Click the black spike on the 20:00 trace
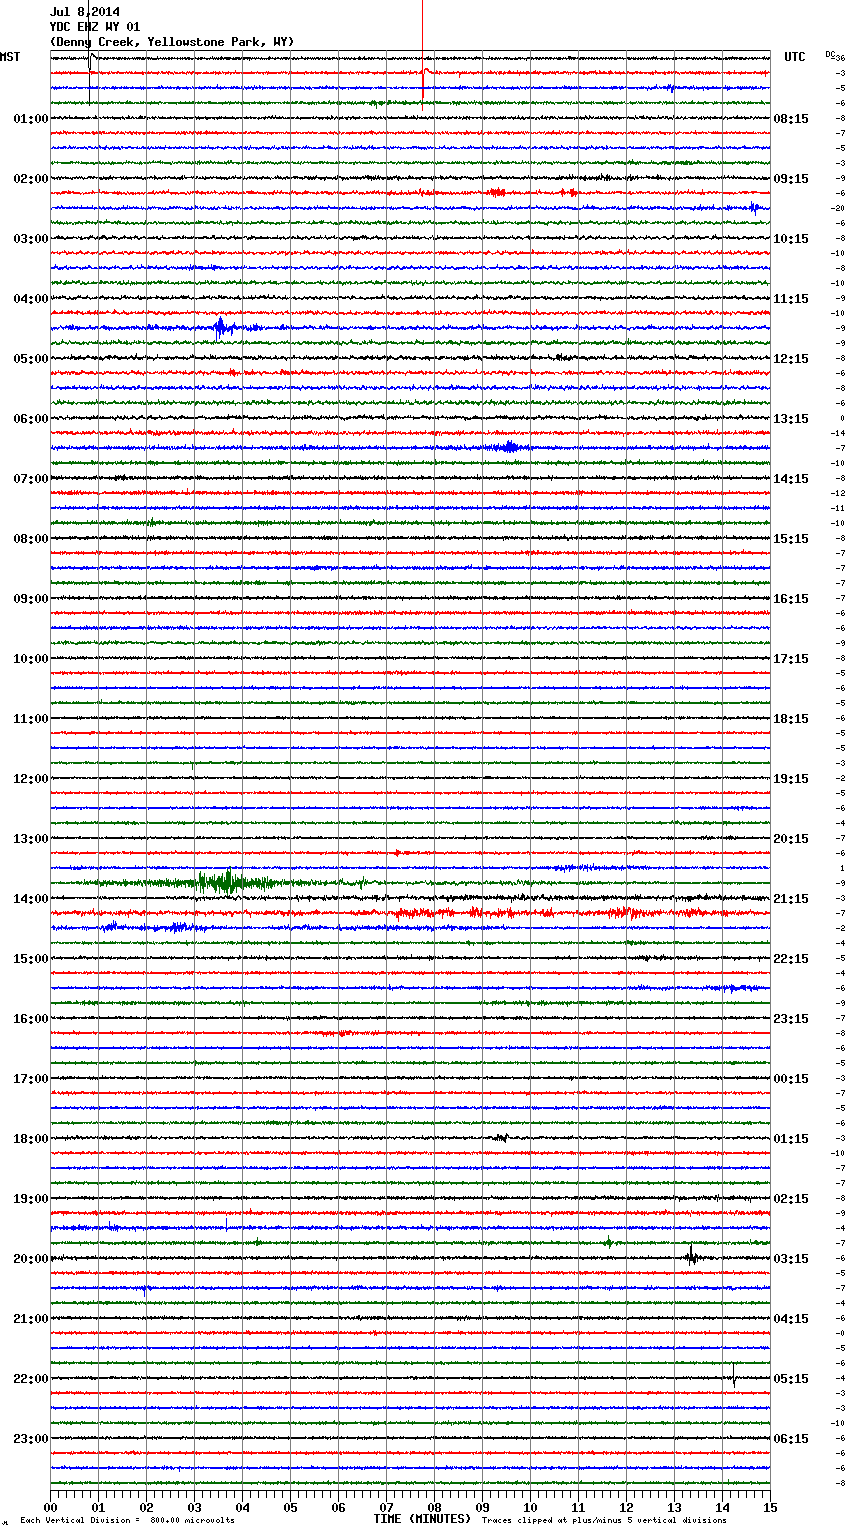Viewport: 850px width, 1534px height. pos(691,1256)
